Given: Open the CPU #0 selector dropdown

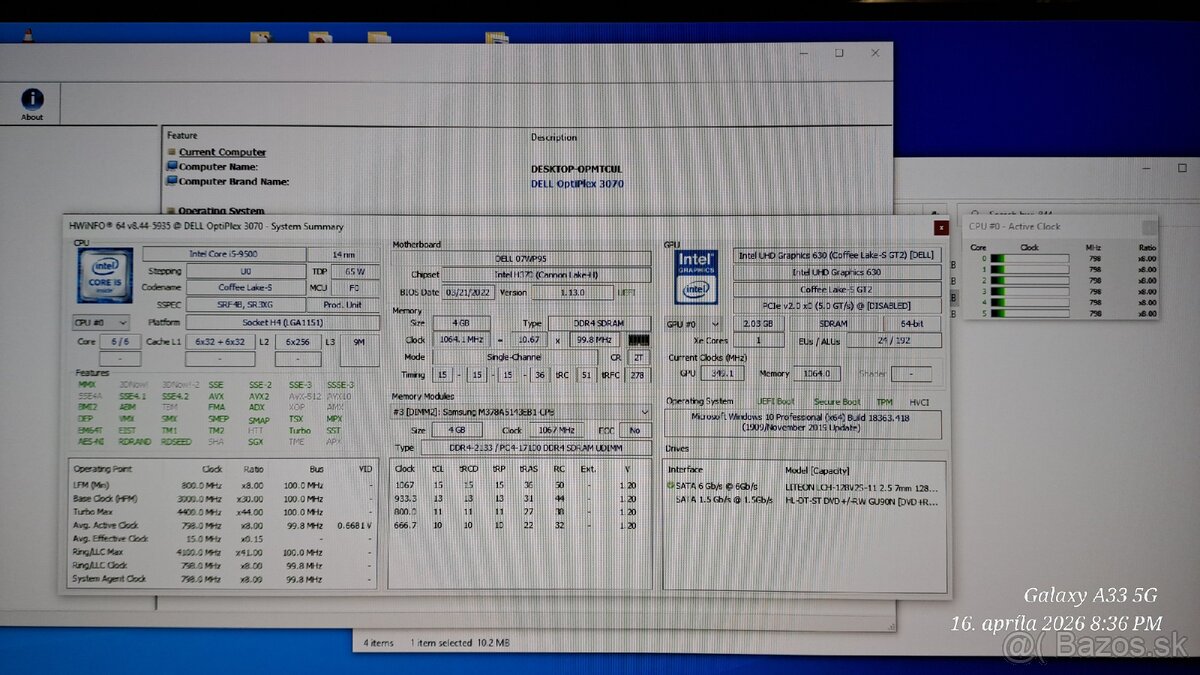Looking at the screenshot, I should pyautogui.click(x=122, y=322).
